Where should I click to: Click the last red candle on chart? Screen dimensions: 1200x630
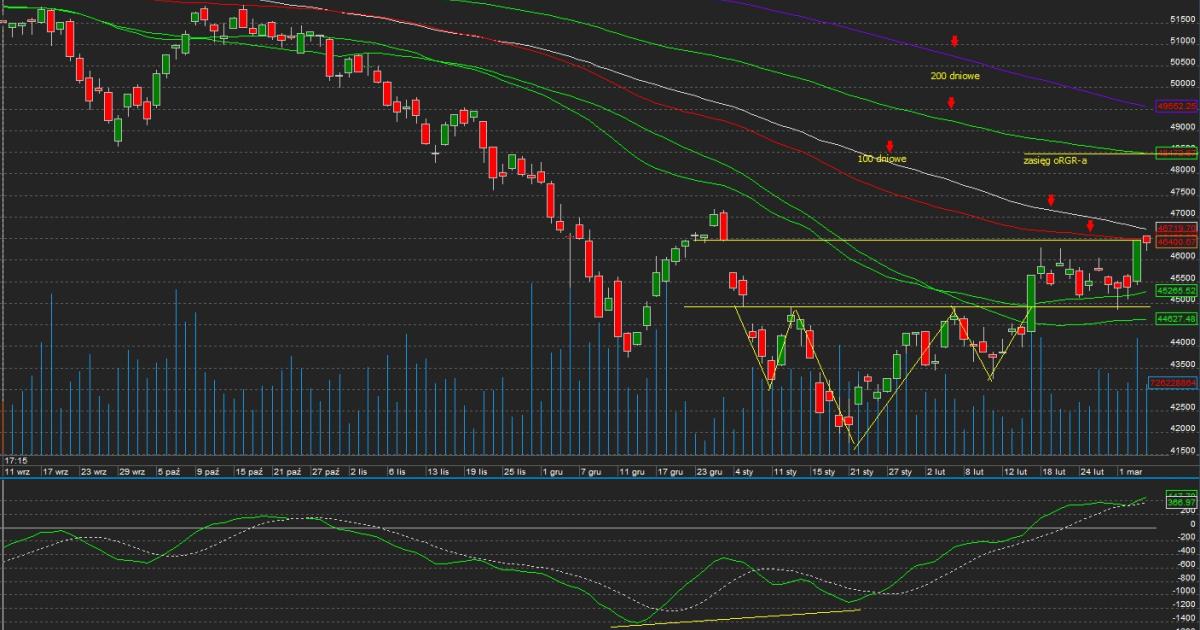1146,238
